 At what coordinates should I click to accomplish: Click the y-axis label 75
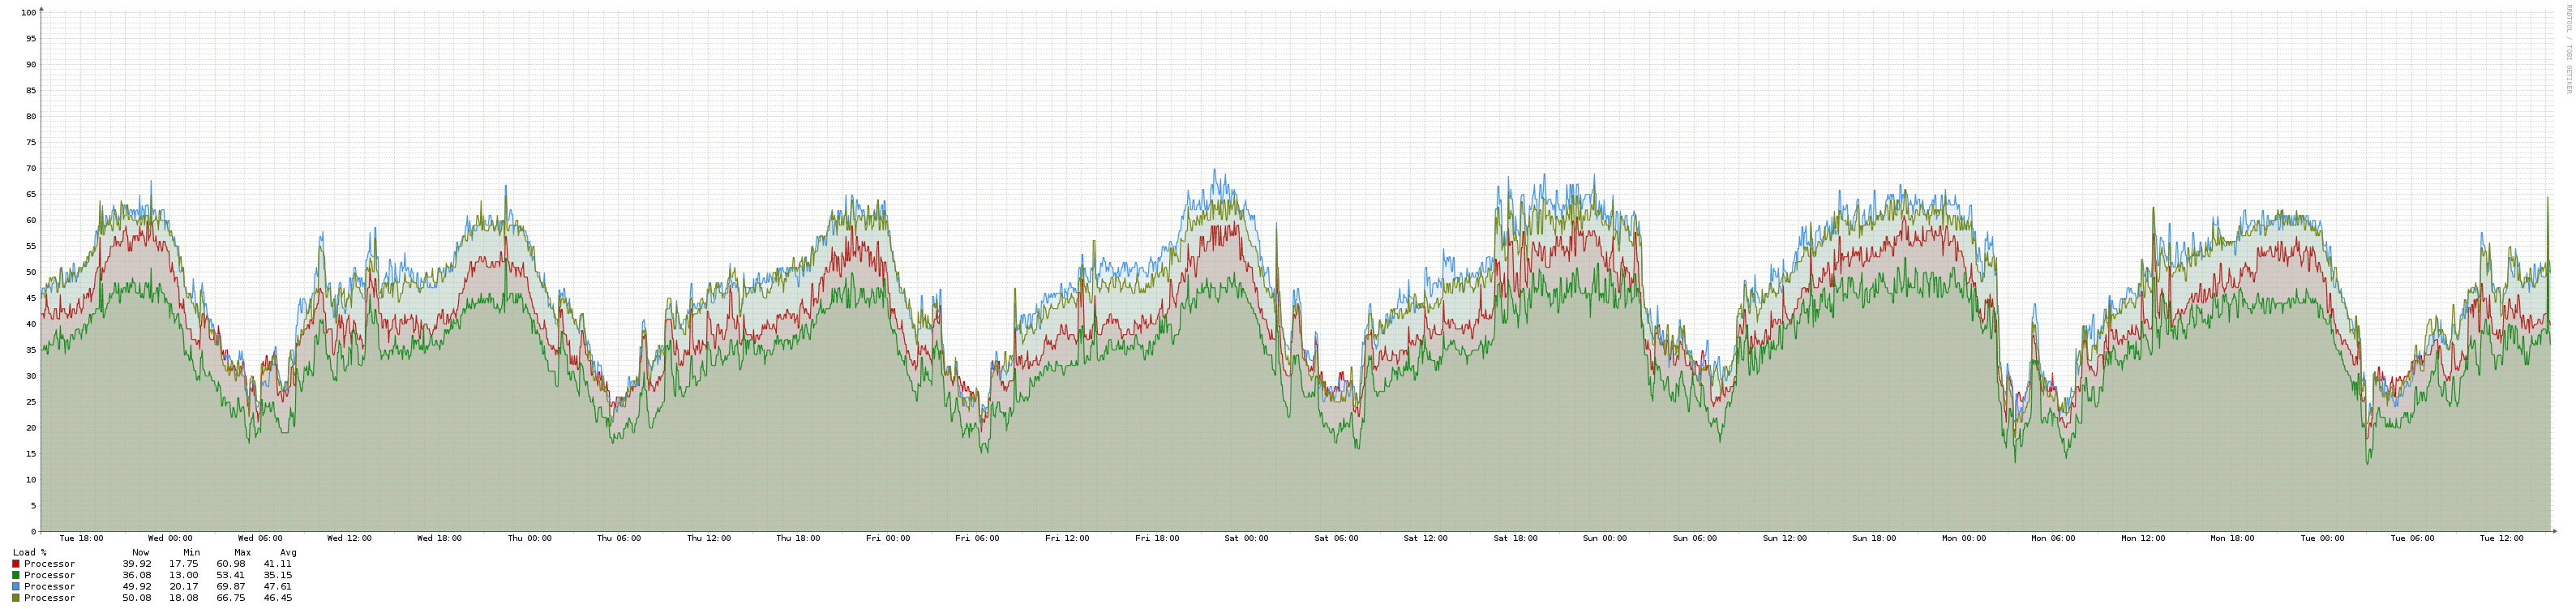click(x=31, y=143)
